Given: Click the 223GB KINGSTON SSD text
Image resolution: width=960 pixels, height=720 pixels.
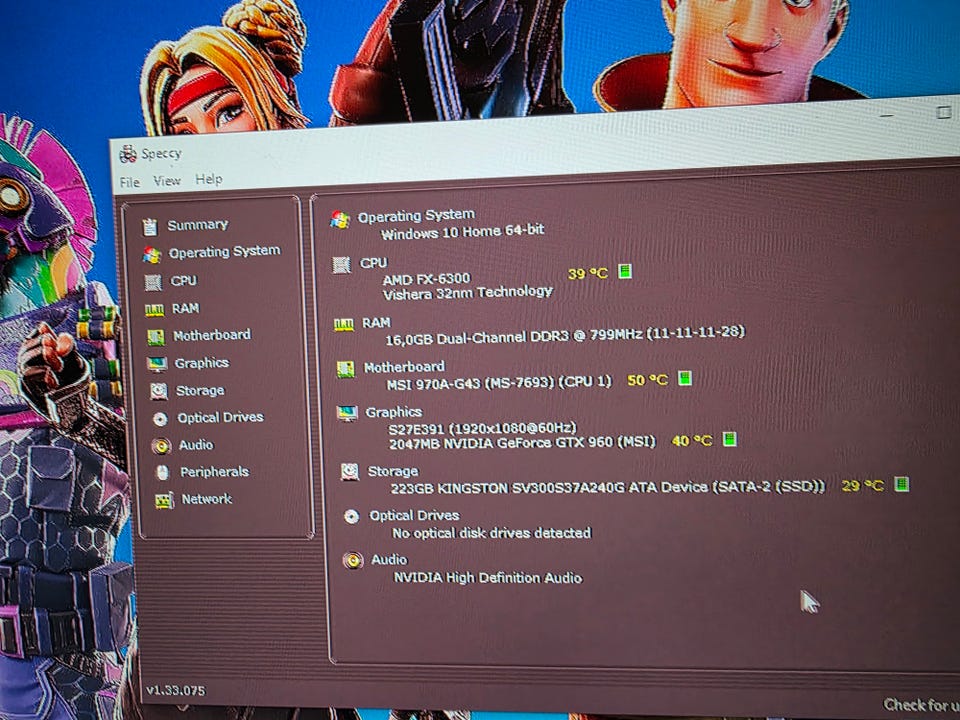Looking at the screenshot, I should coord(607,487).
